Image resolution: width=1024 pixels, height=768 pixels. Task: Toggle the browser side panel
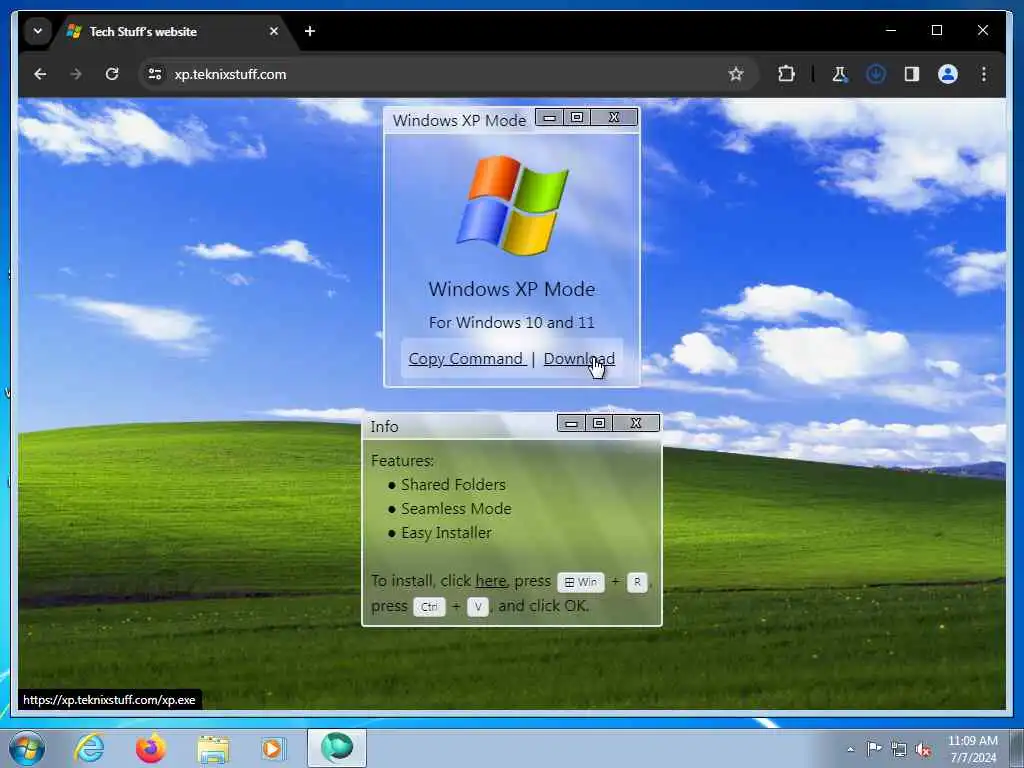click(912, 74)
